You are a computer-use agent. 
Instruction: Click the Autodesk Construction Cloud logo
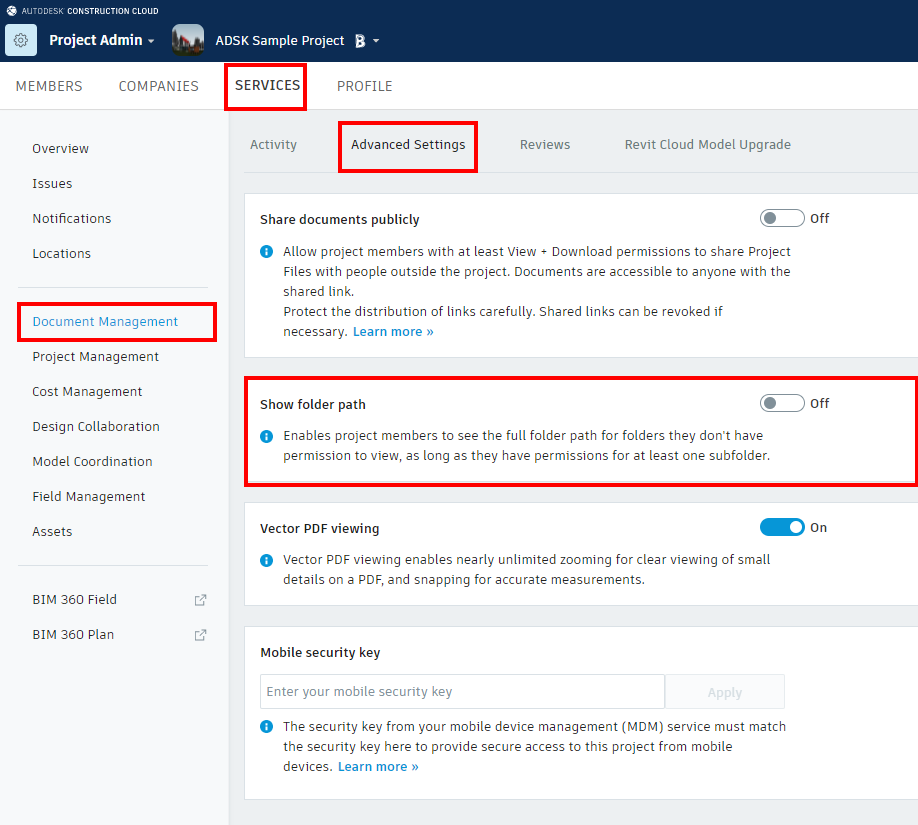11,11
